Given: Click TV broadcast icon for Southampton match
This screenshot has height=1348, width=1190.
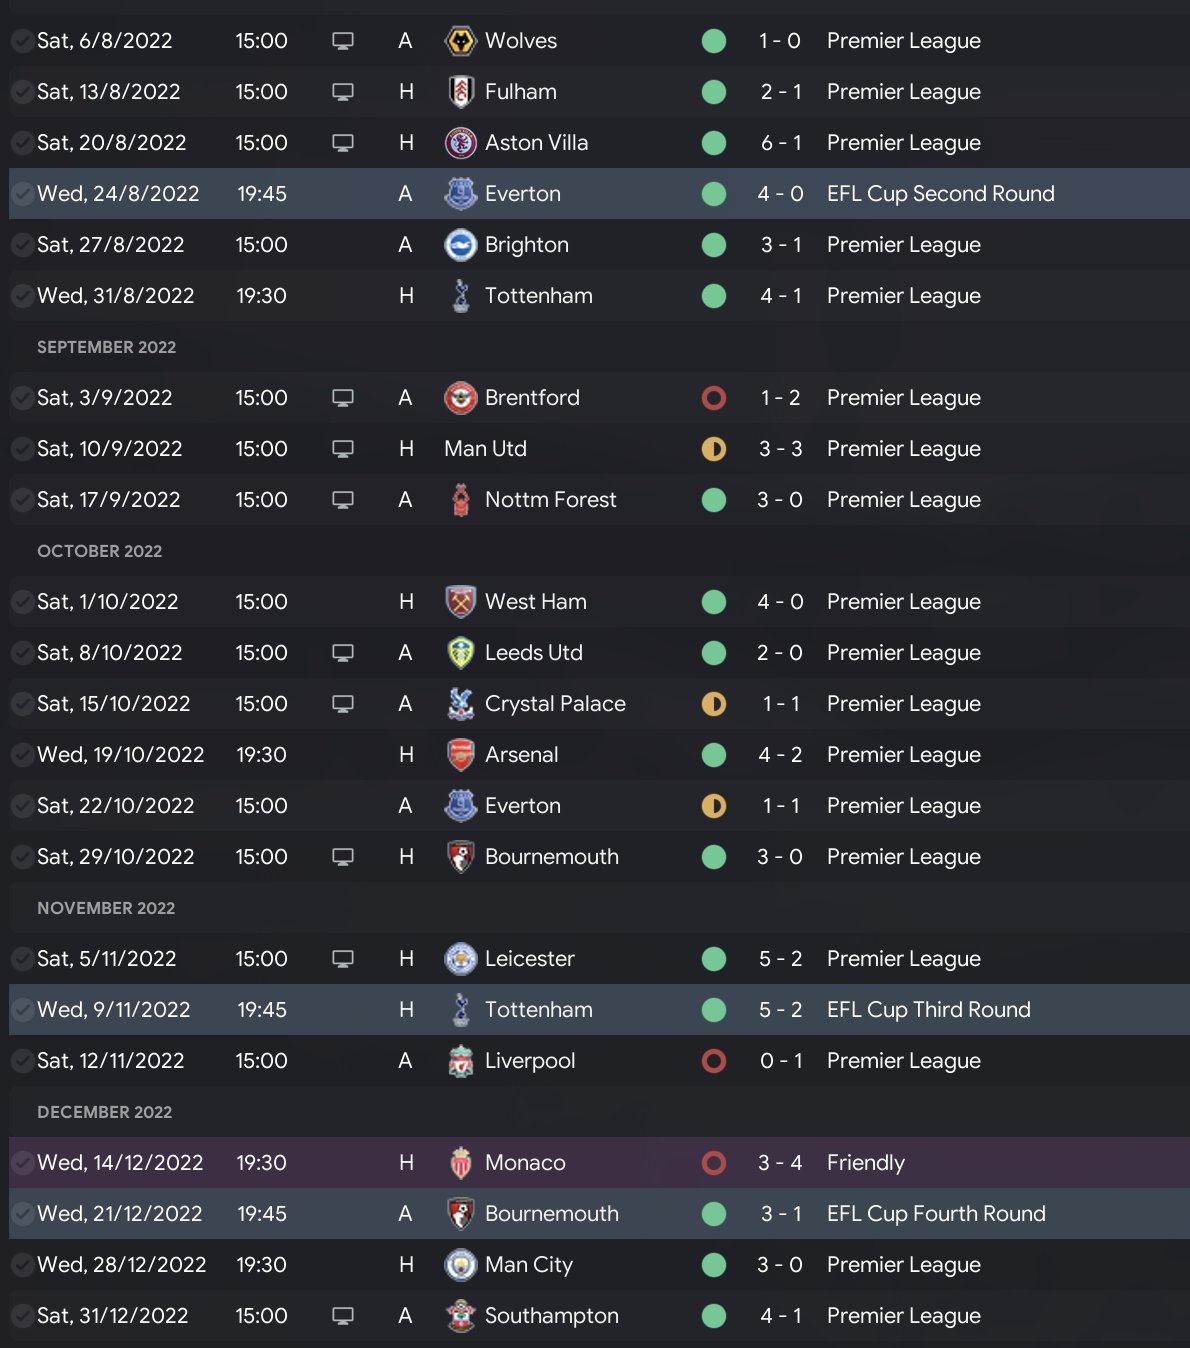Looking at the screenshot, I should point(343,1316).
